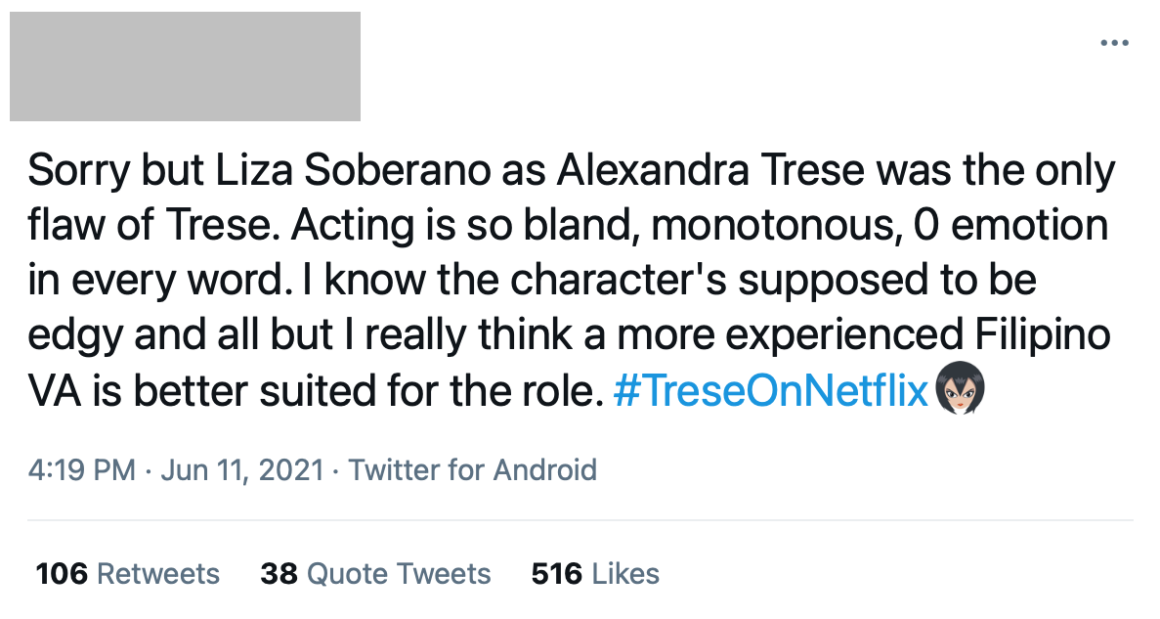This screenshot has height=619, width=1160.
Task: Open the #TreseOnNetflix hashtag link
Action: tap(771, 390)
